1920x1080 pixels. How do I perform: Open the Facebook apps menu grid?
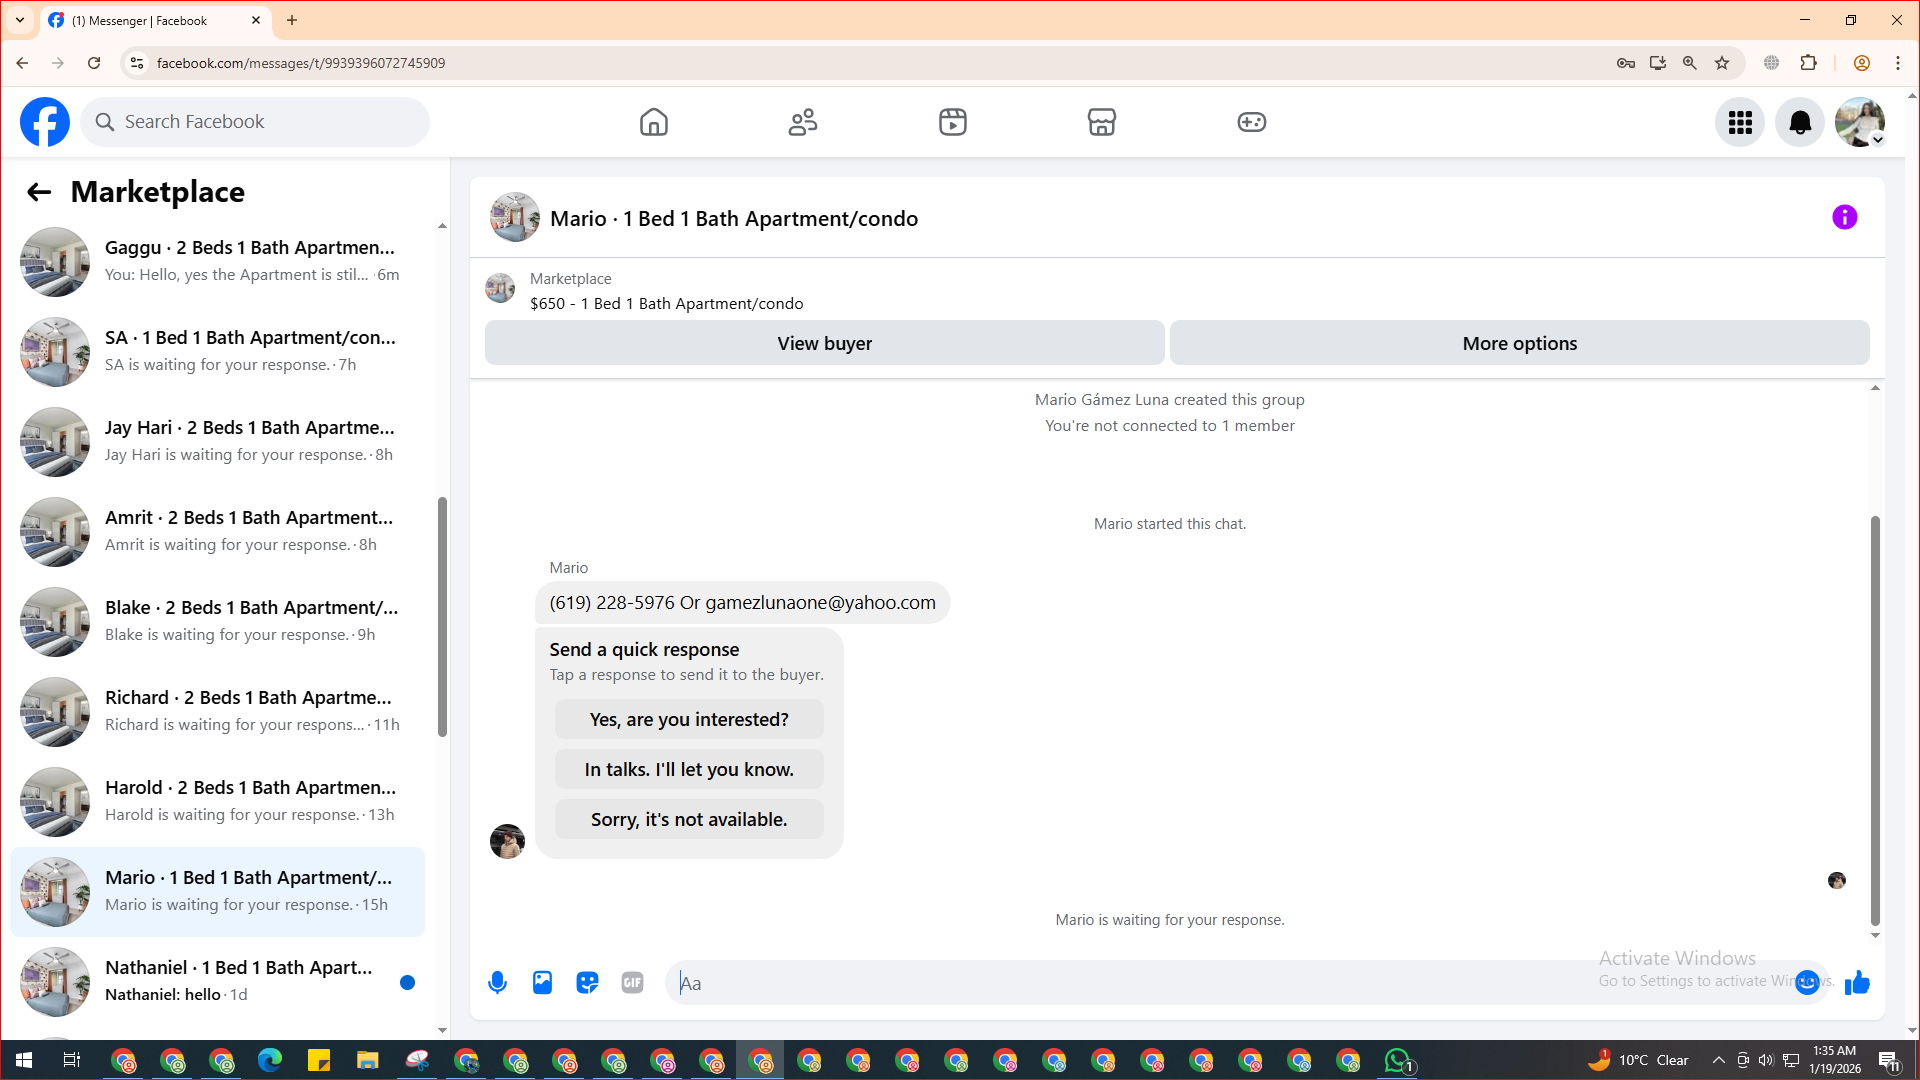(x=1740, y=122)
